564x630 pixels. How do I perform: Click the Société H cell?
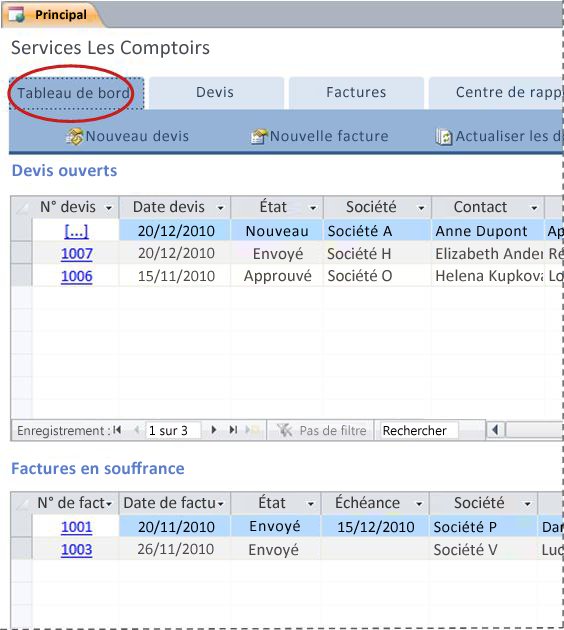pyautogui.click(x=377, y=254)
